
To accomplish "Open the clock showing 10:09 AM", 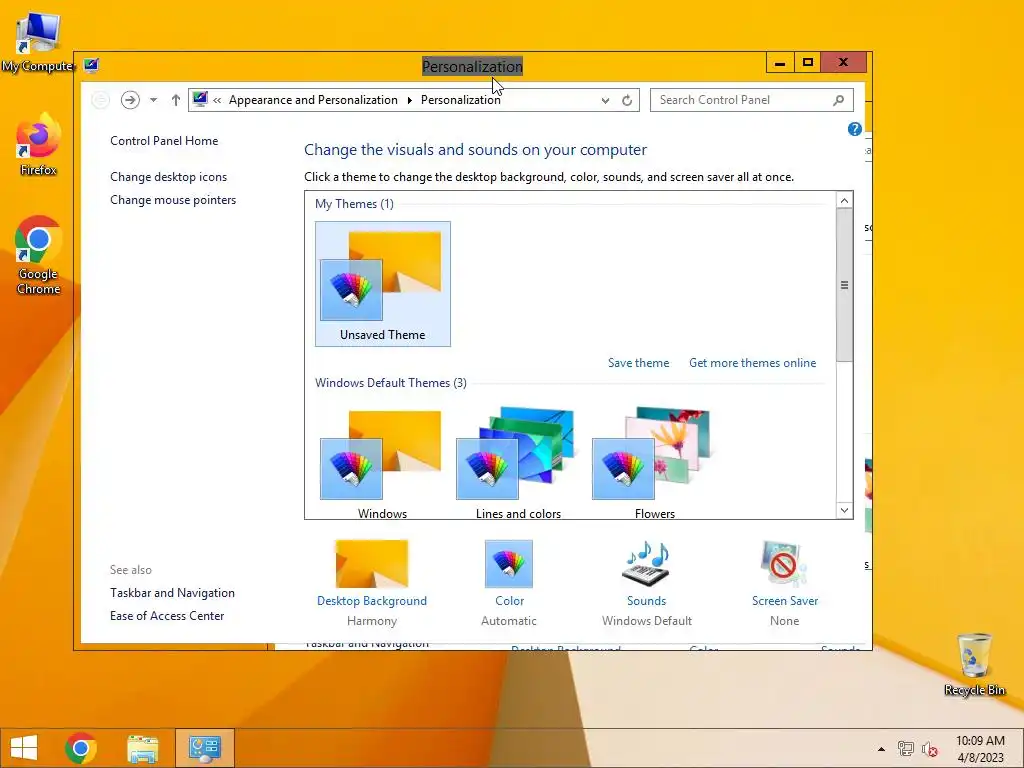I will click(x=980, y=749).
